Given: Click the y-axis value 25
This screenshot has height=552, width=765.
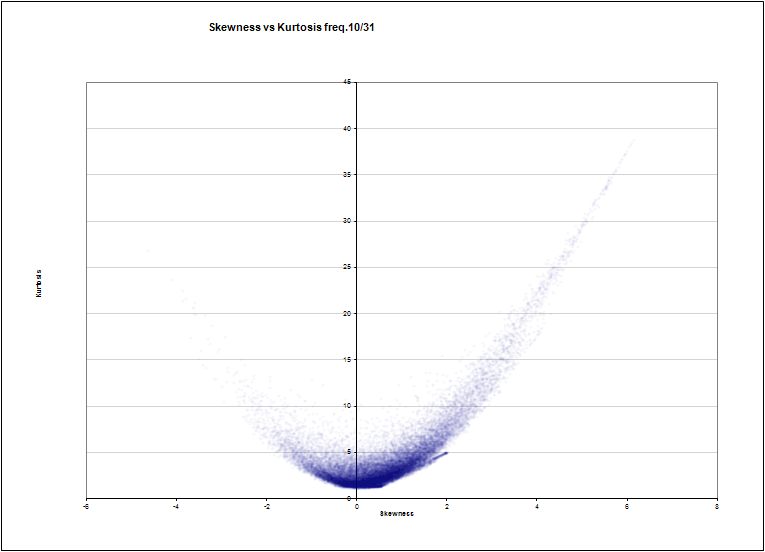Looking at the screenshot, I should point(347,267).
